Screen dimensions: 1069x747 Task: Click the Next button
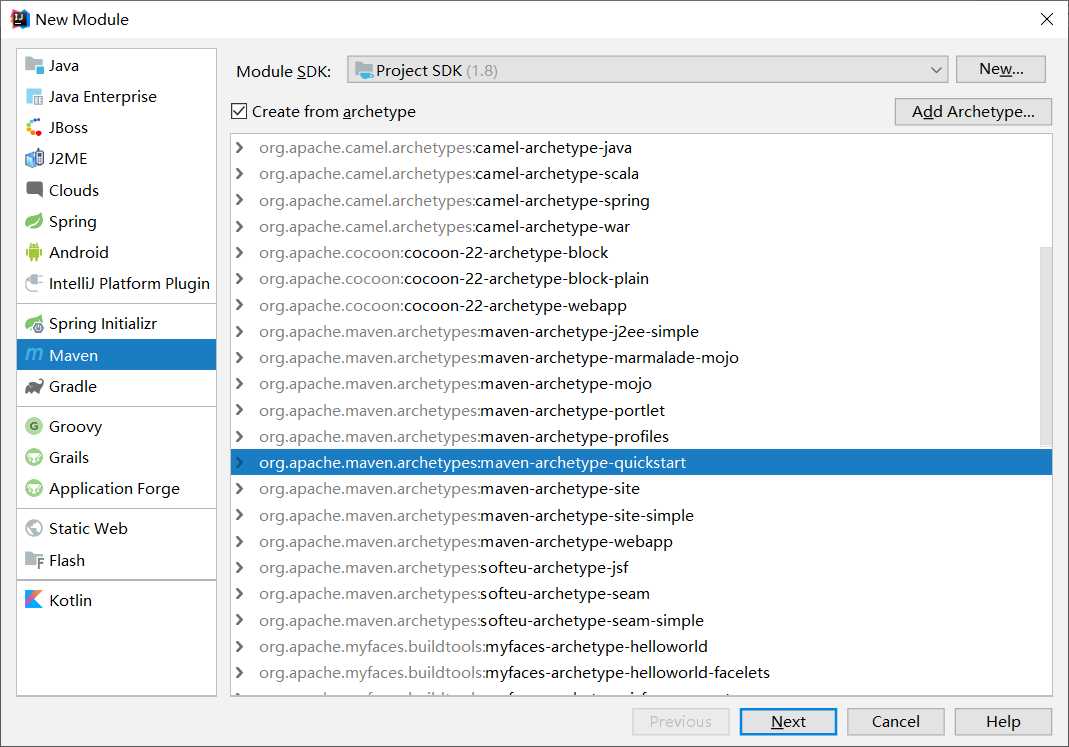click(788, 721)
